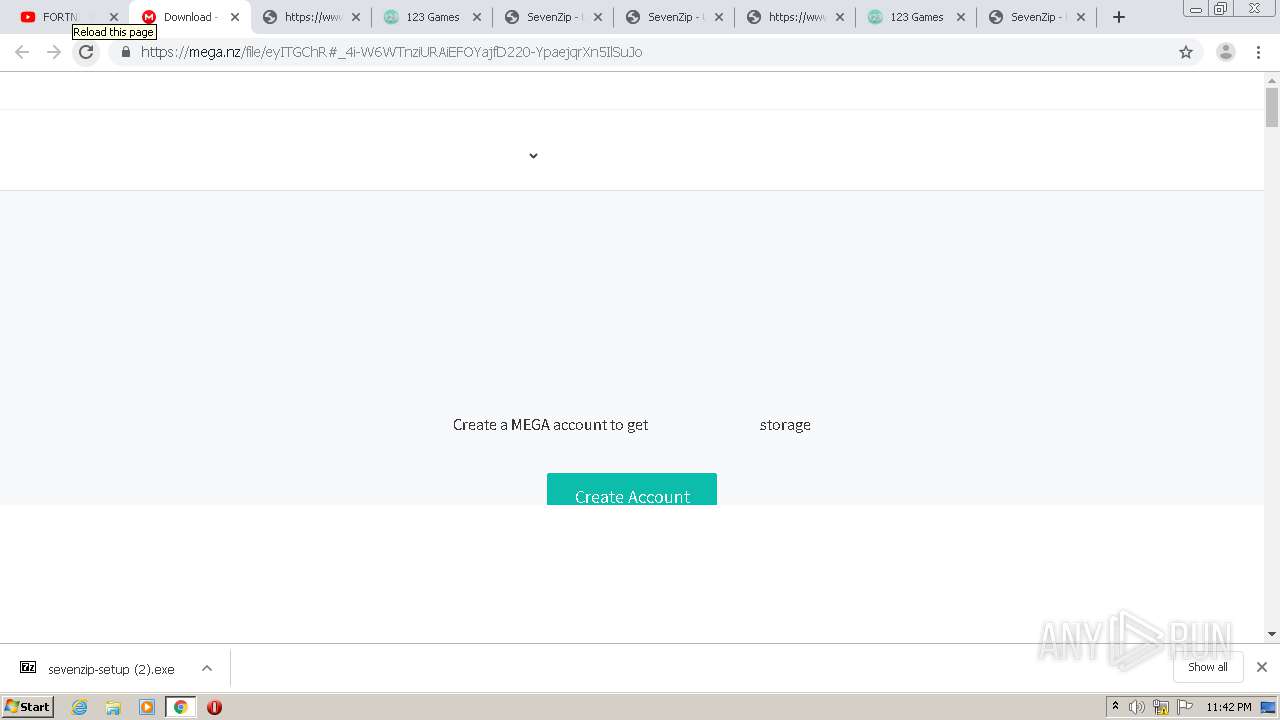The width and height of the screenshot is (1280, 720).
Task: Open Windows Media Player from the taskbar
Action: [x=147, y=707]
